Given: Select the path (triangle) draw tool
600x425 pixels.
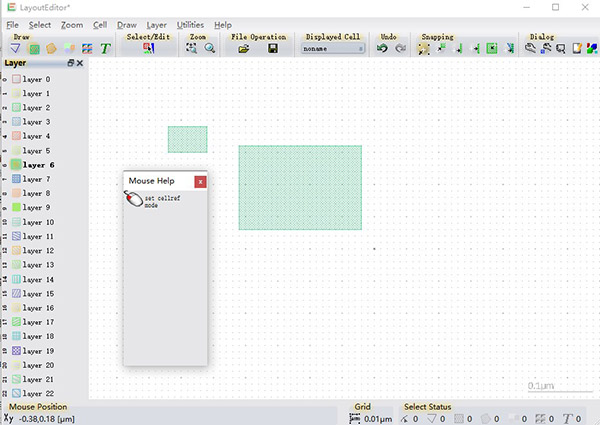Looking at the screenshot, I should point(15,49).
